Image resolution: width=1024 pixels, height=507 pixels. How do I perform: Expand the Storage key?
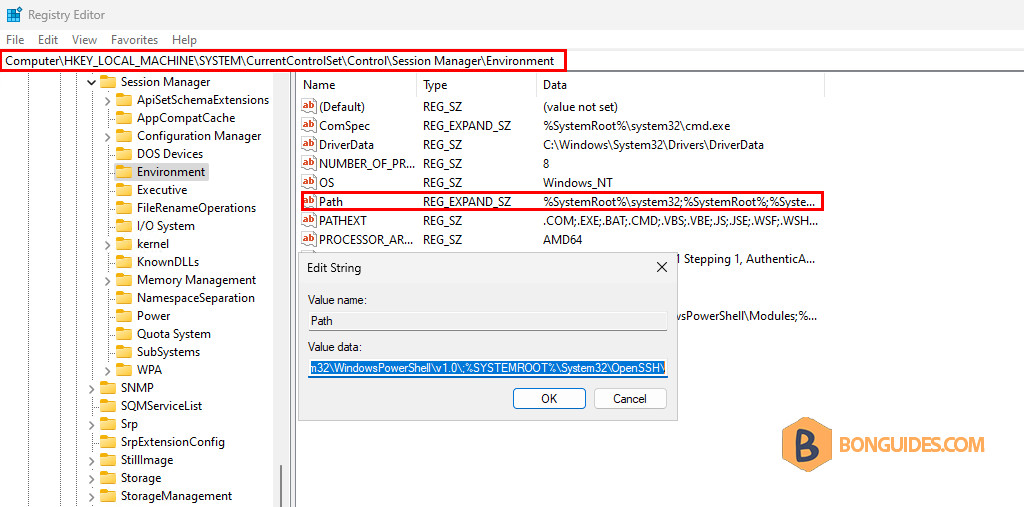[92, 478]
